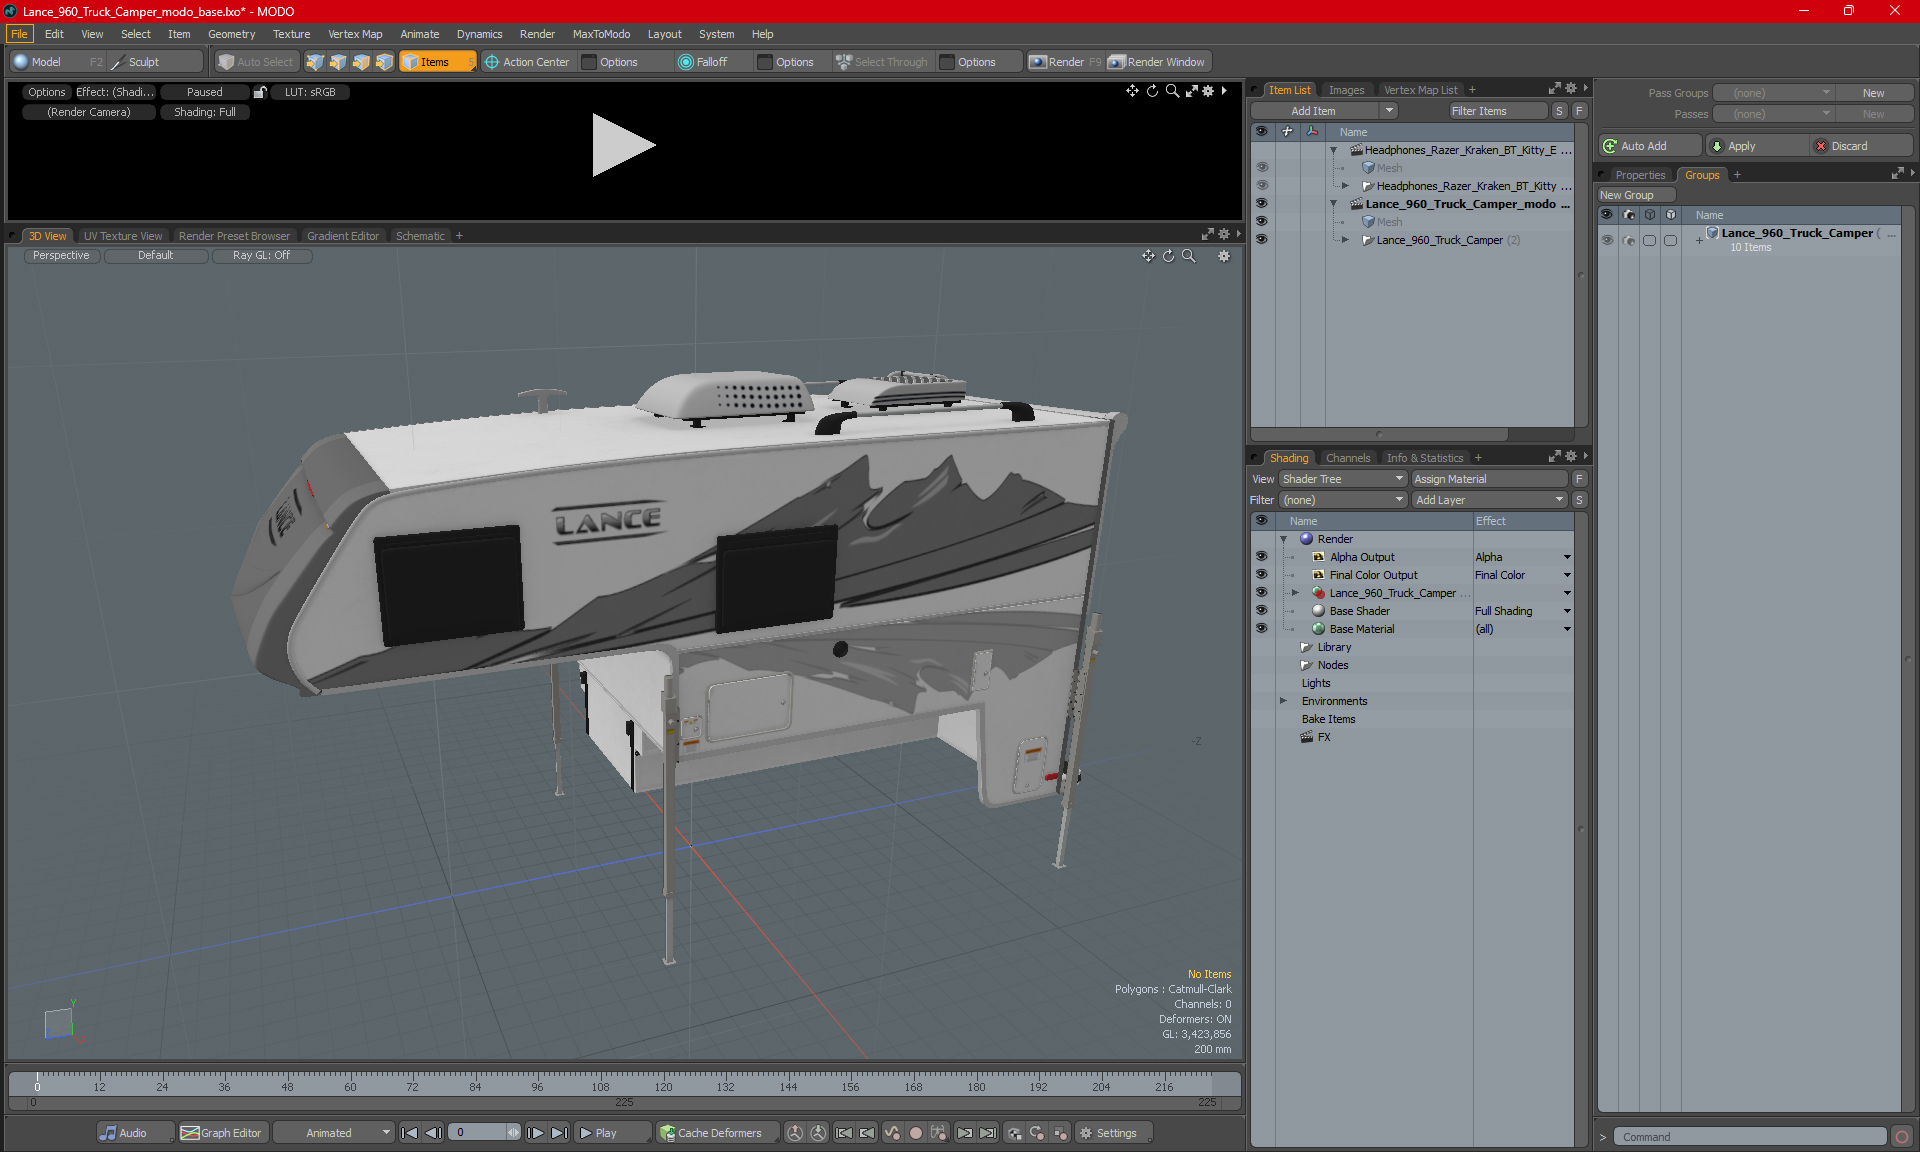Open Render Window
This screenshot has width=1920, height=1152.
(x=1157, y=62)
